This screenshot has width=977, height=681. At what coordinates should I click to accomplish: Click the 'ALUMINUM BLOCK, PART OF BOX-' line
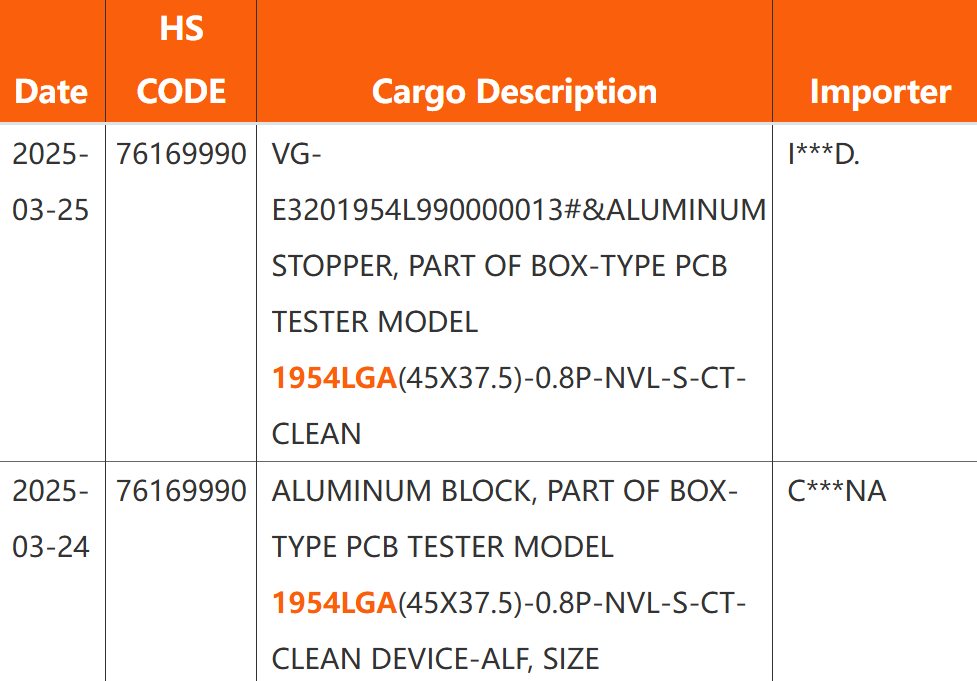(505, 491)
